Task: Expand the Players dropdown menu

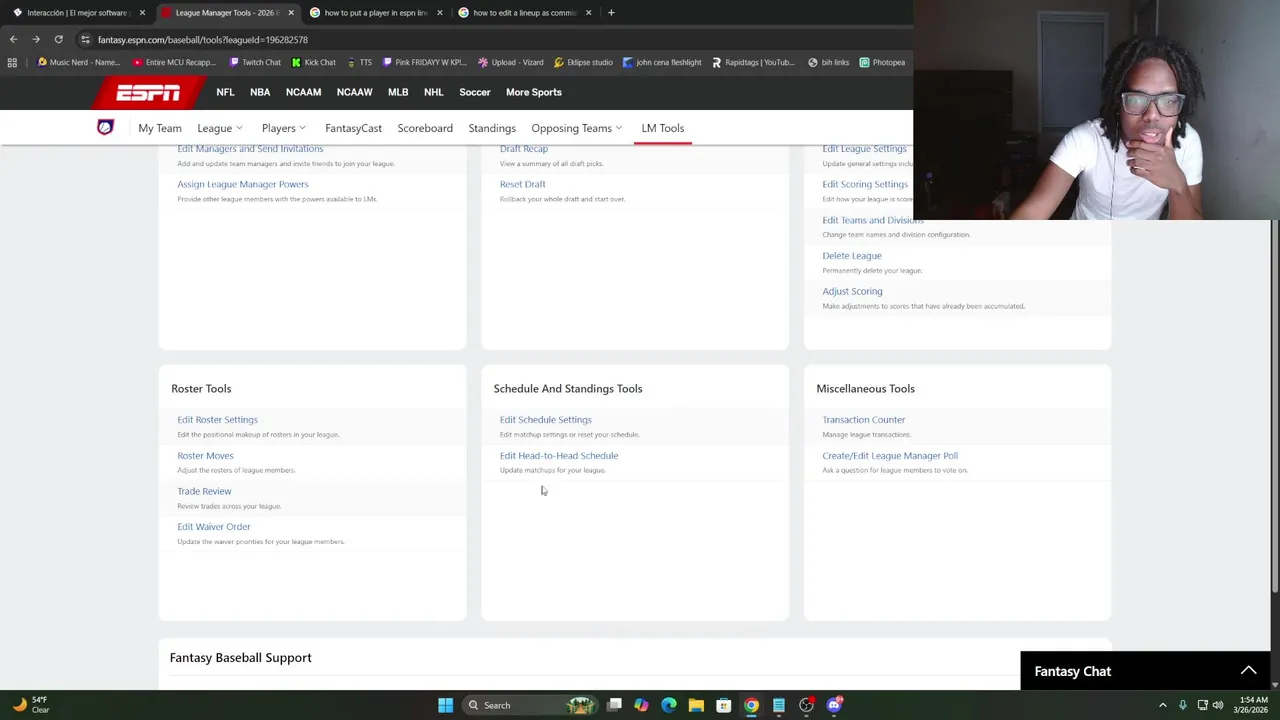Action: [x=283, y=128]
